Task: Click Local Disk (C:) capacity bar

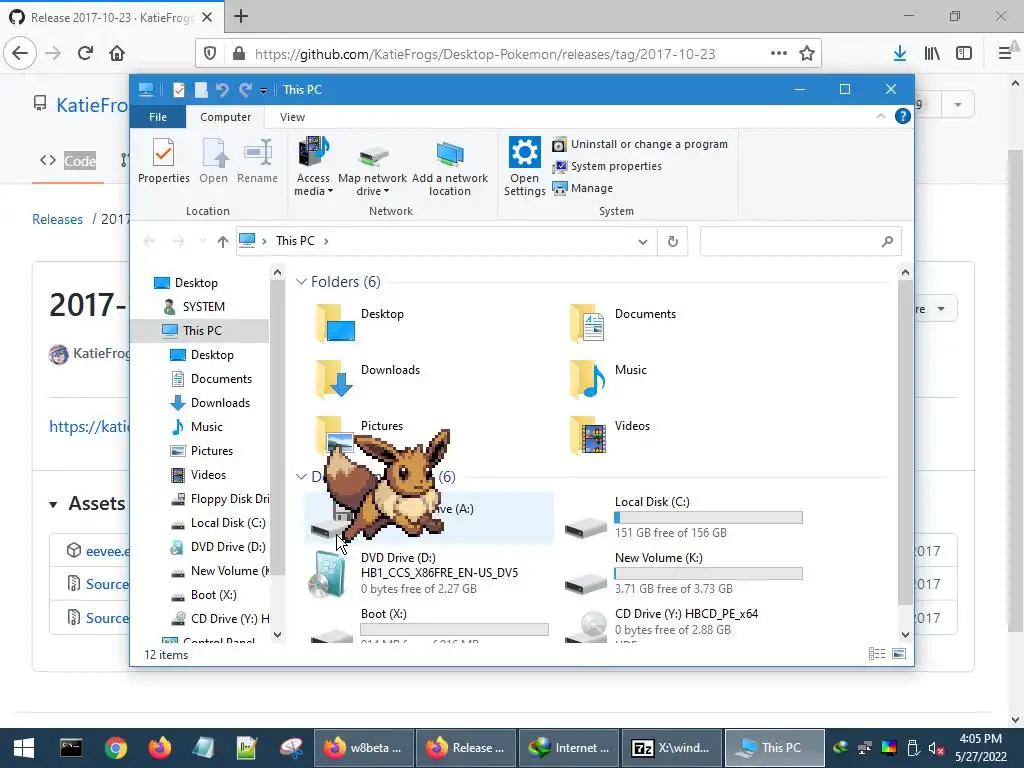Action: coord(709,518)
